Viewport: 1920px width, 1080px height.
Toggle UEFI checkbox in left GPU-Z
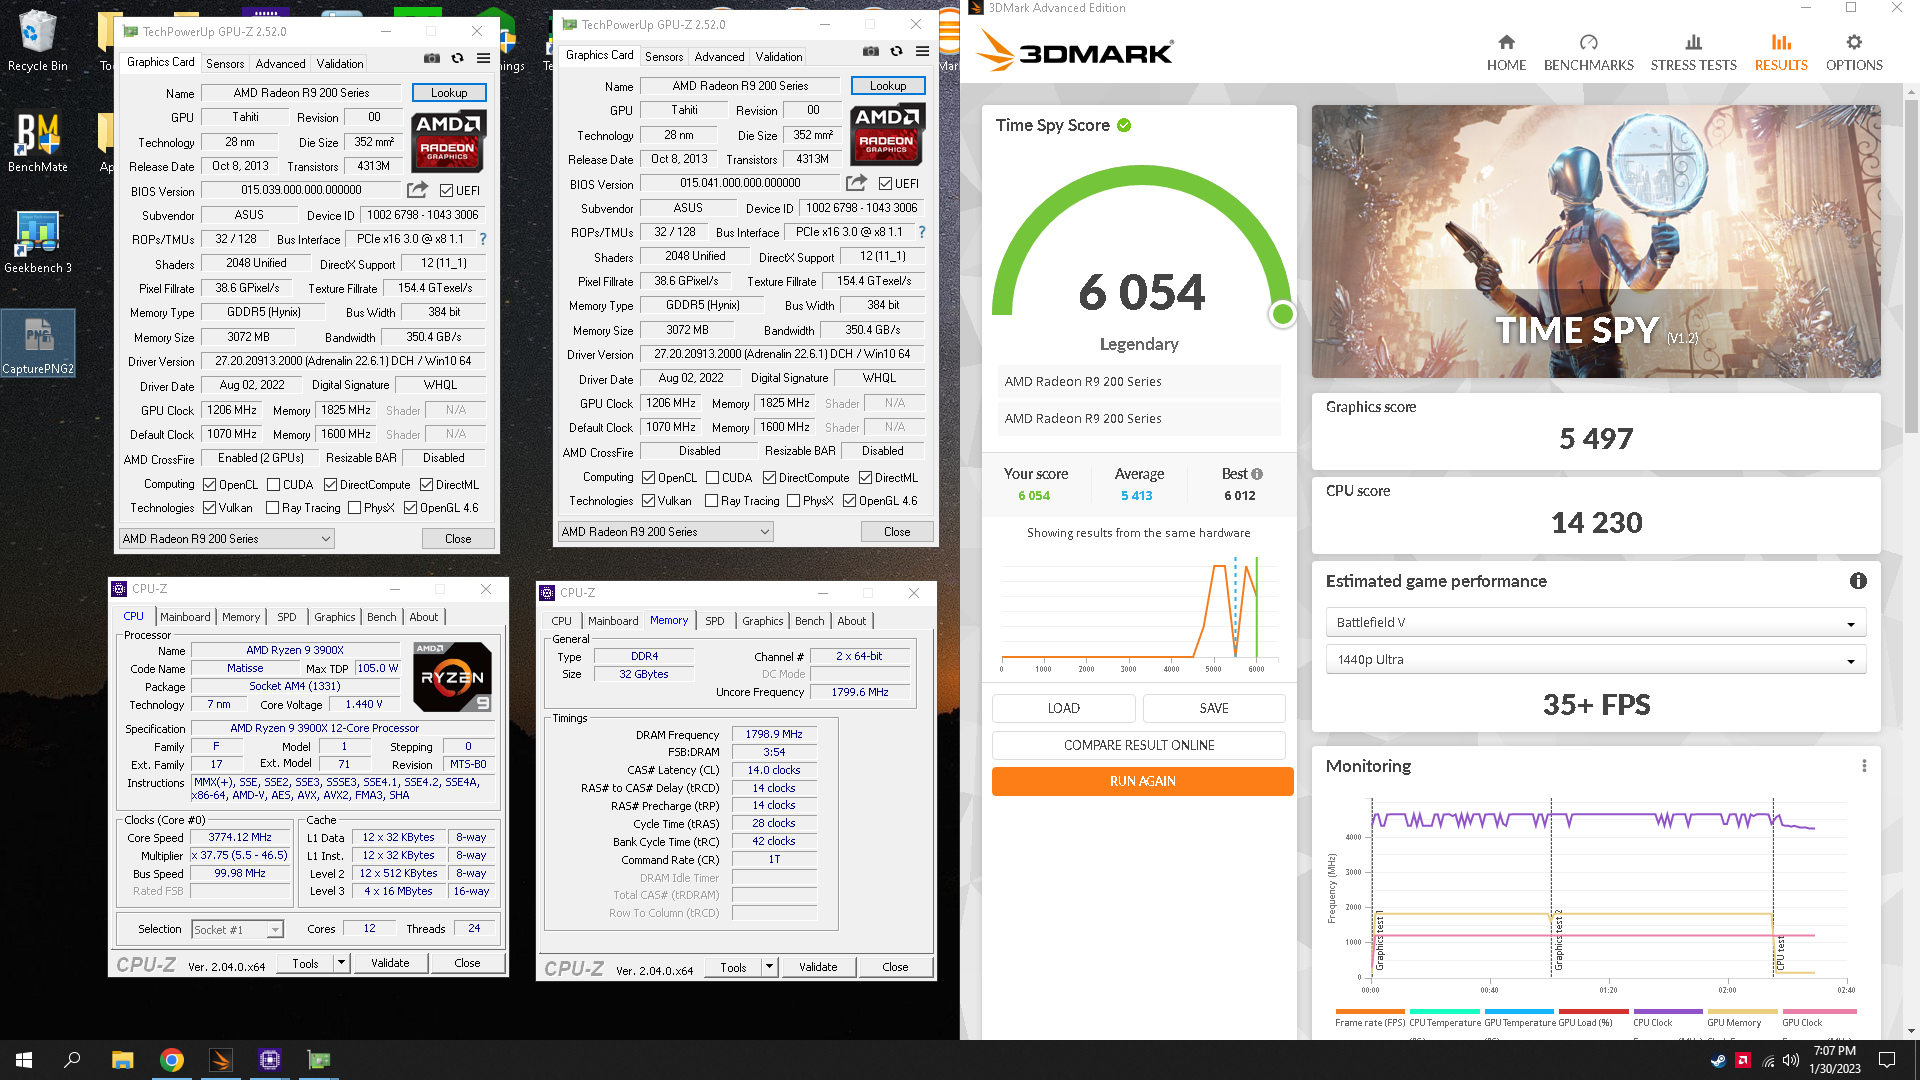point(446,191)
